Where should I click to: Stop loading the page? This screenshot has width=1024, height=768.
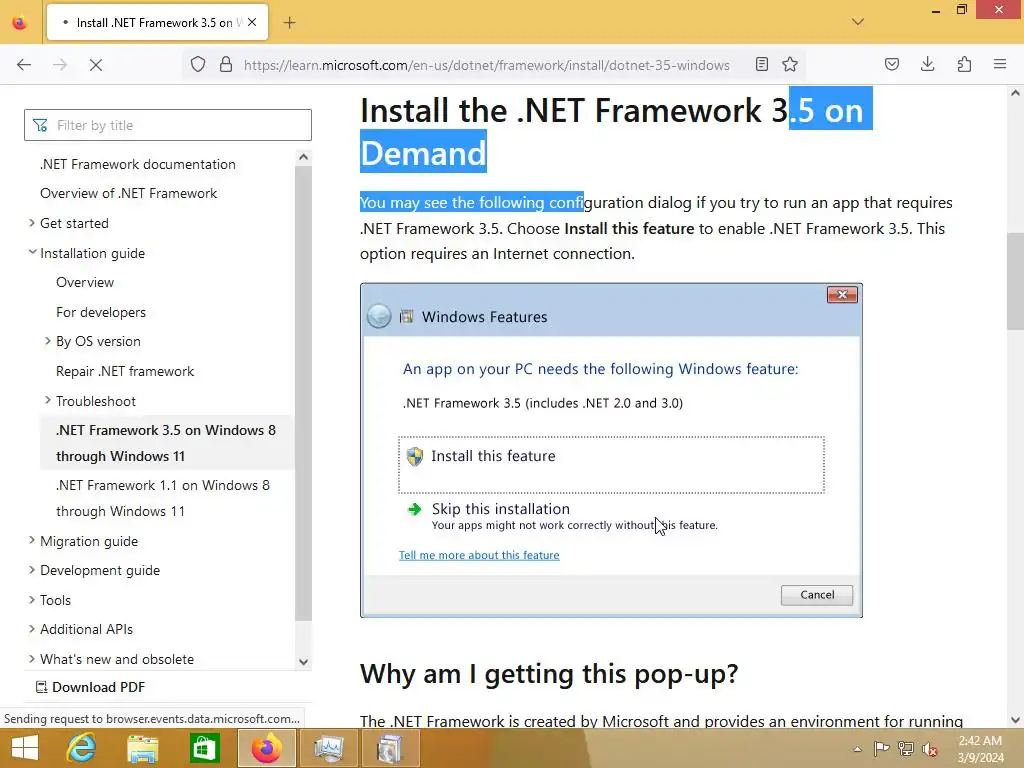95,65
